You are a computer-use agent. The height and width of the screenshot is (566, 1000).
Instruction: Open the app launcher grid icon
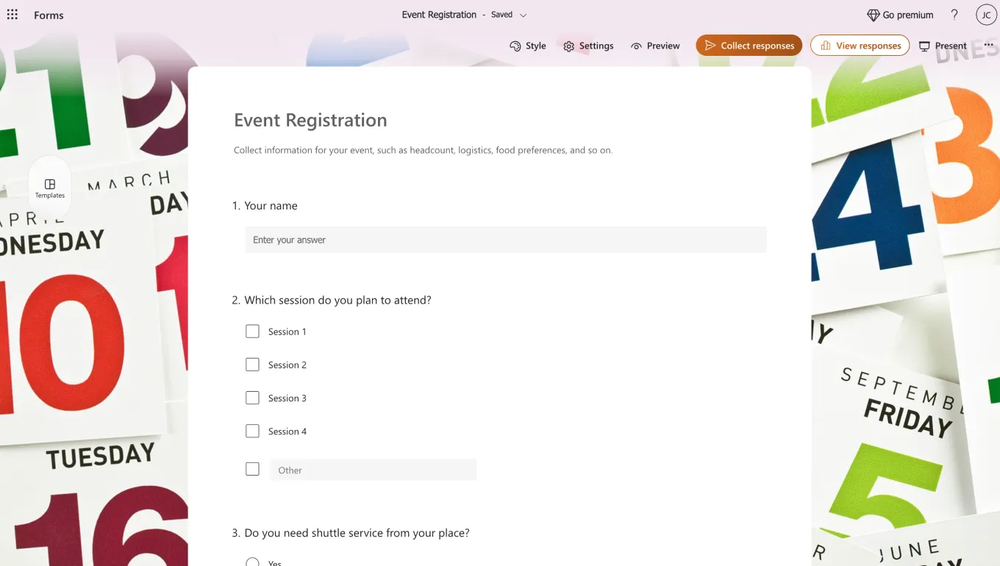tap(12, 15)
